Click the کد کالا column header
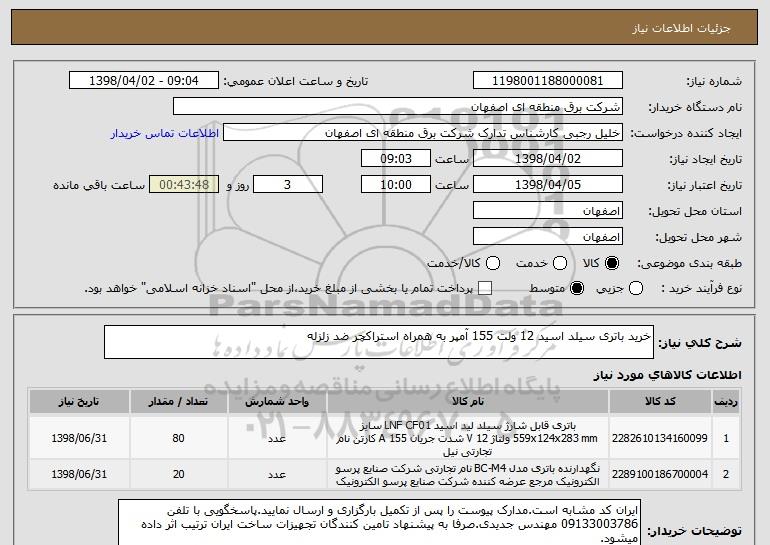The width and height of the screenshot is (770, 545). (x=660, y=402)
